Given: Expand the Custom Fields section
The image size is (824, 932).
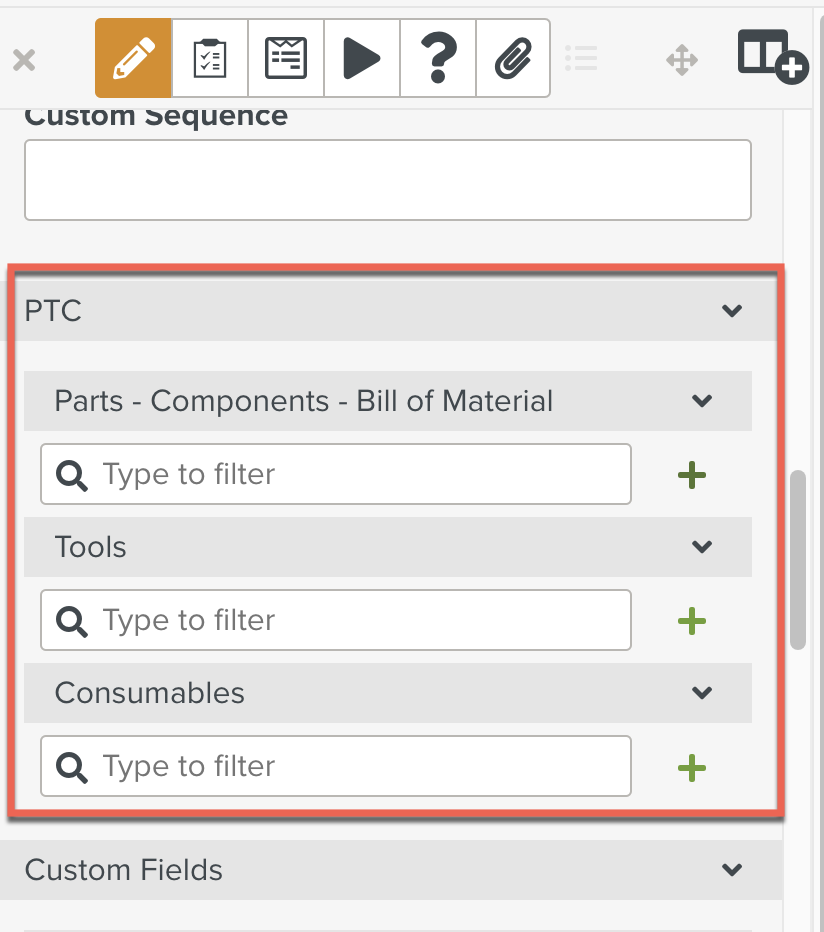Looking at the screenshot, I should (x=732, y=870).
